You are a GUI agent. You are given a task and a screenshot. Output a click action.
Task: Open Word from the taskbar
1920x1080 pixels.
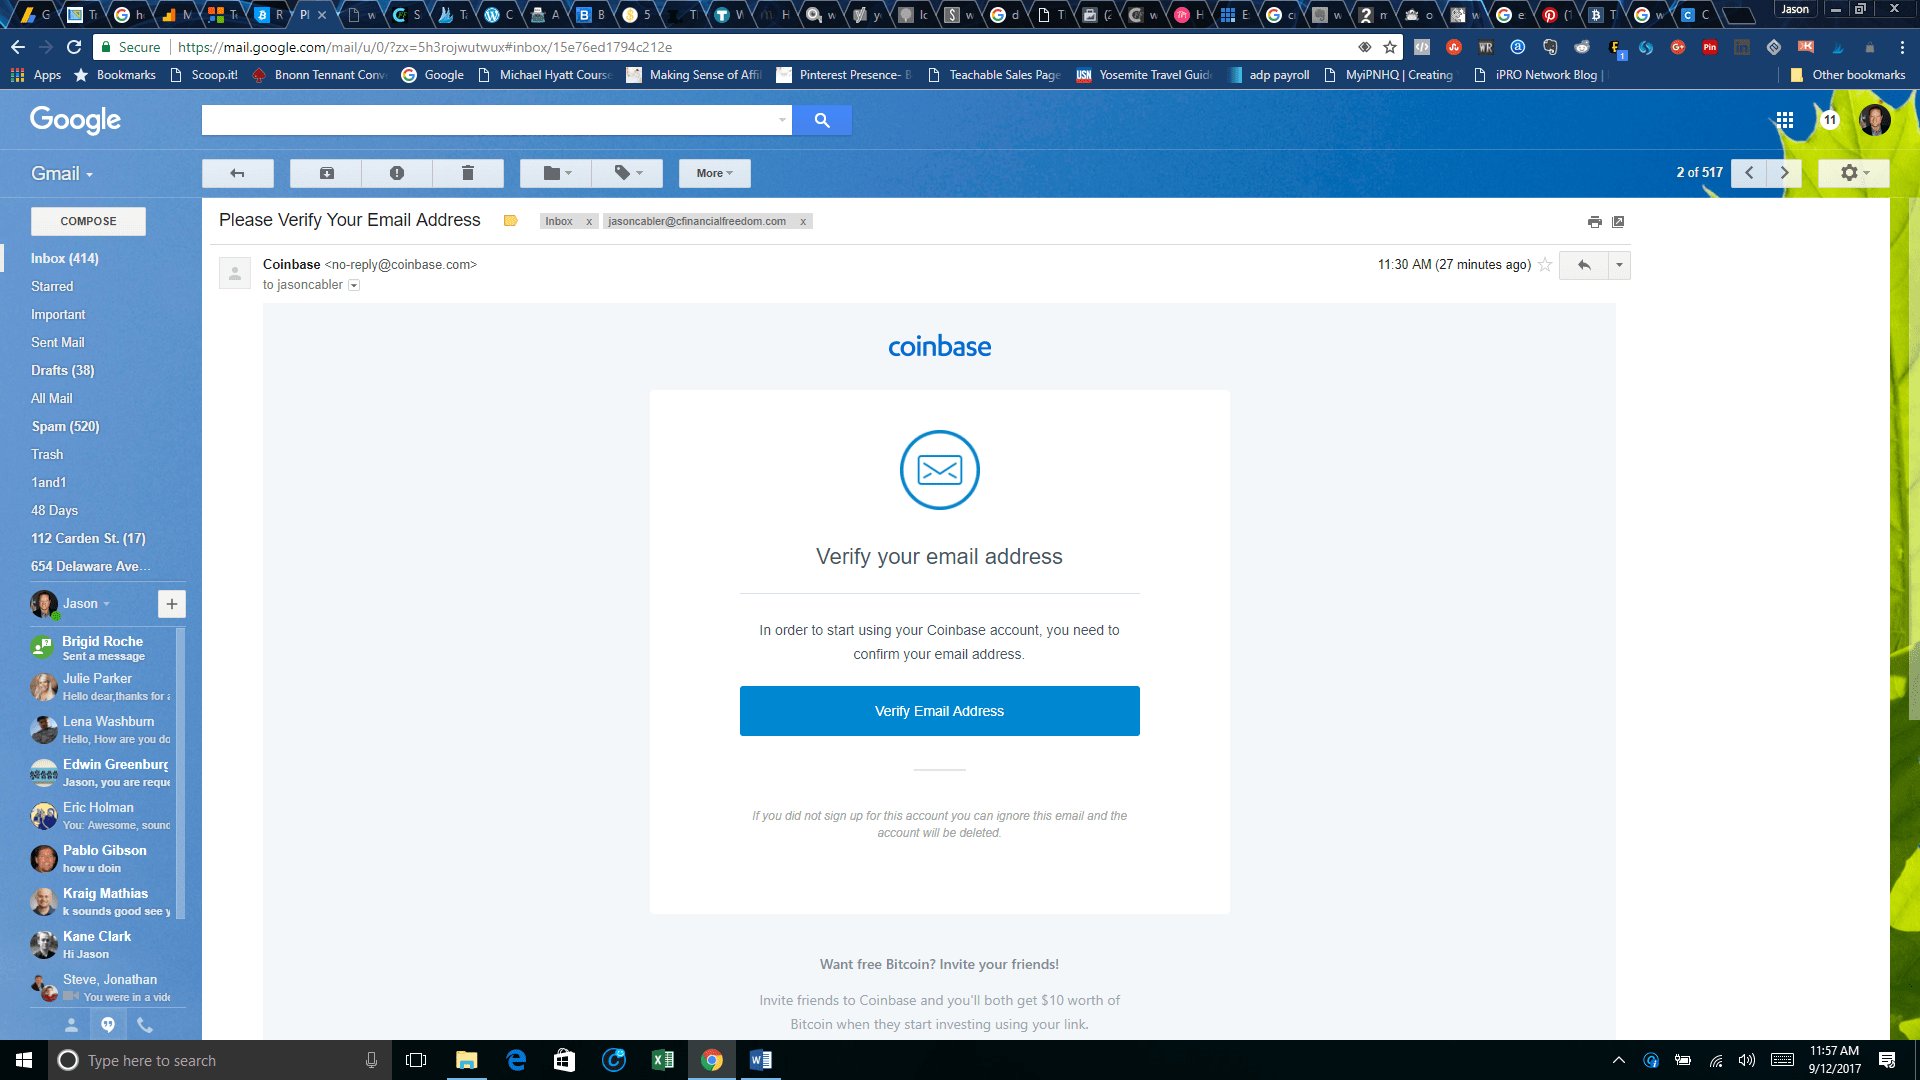[x=760, y=1060]
